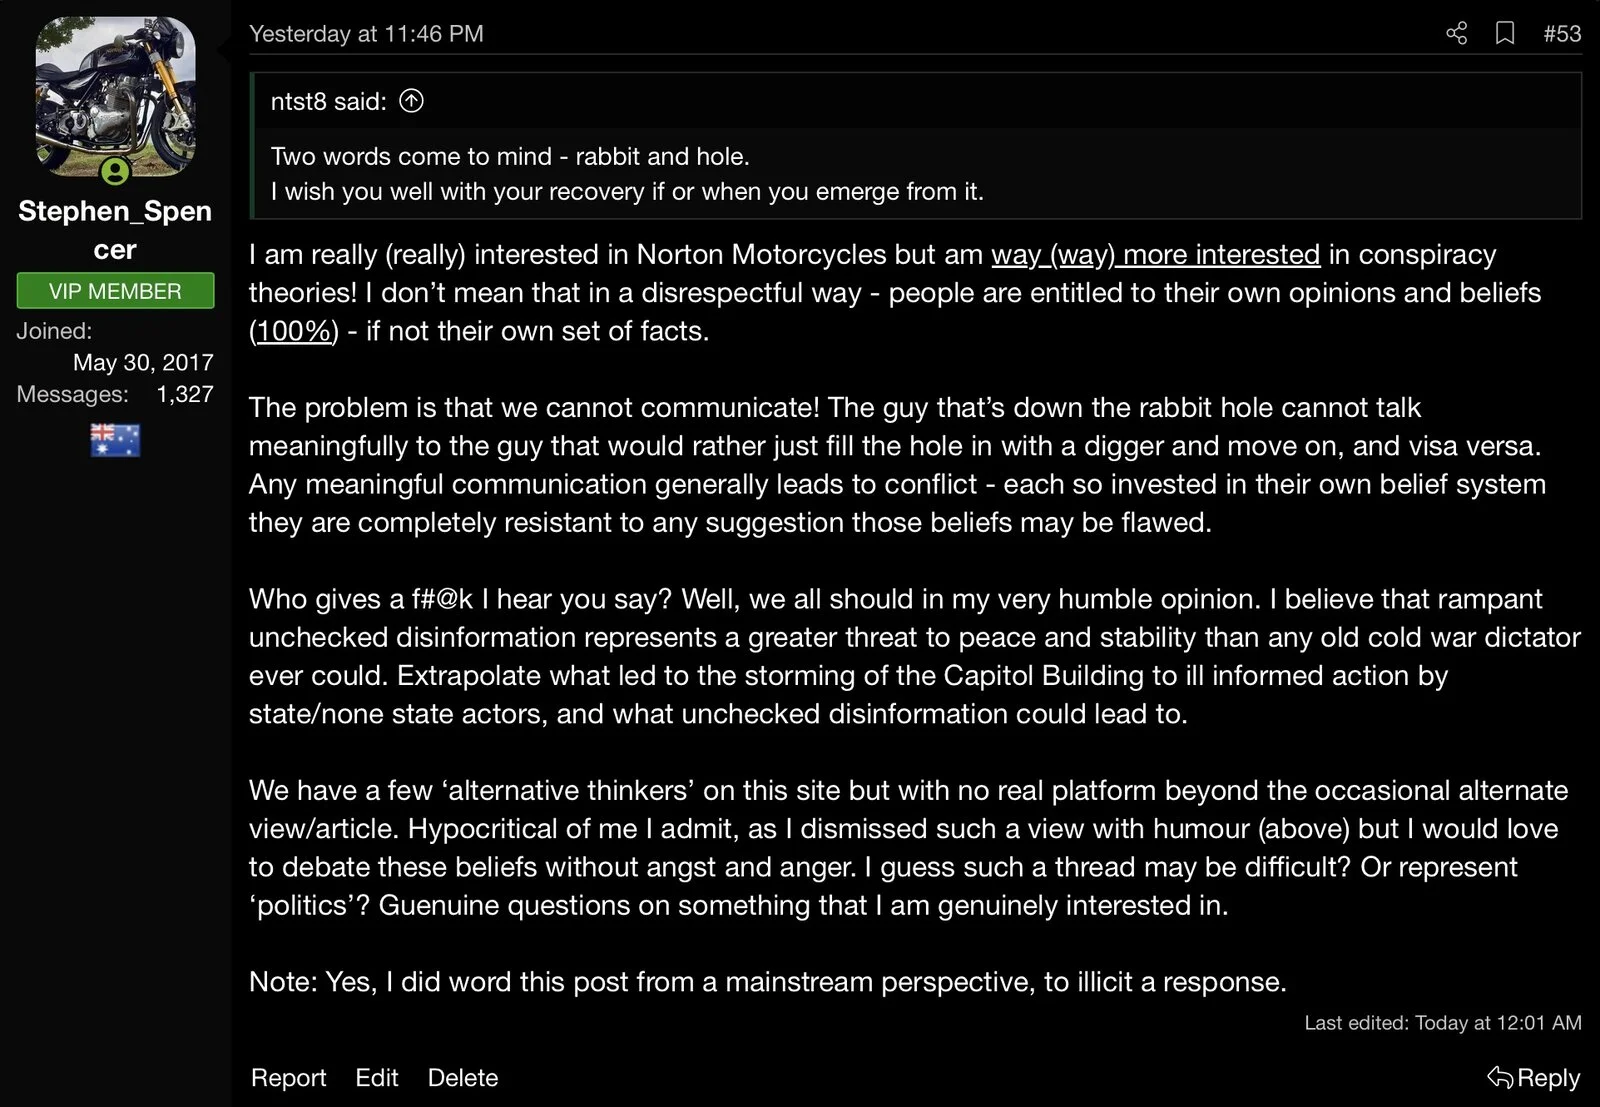Reply to this post

[1534, 1077]
